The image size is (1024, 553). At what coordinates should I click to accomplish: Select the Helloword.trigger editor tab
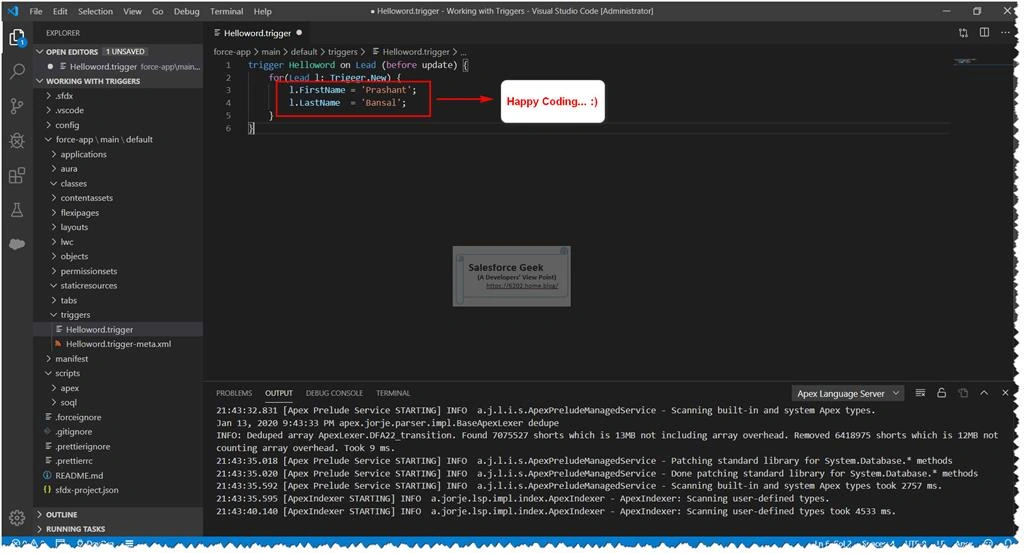pyautogui.click(x=259, y=33)
